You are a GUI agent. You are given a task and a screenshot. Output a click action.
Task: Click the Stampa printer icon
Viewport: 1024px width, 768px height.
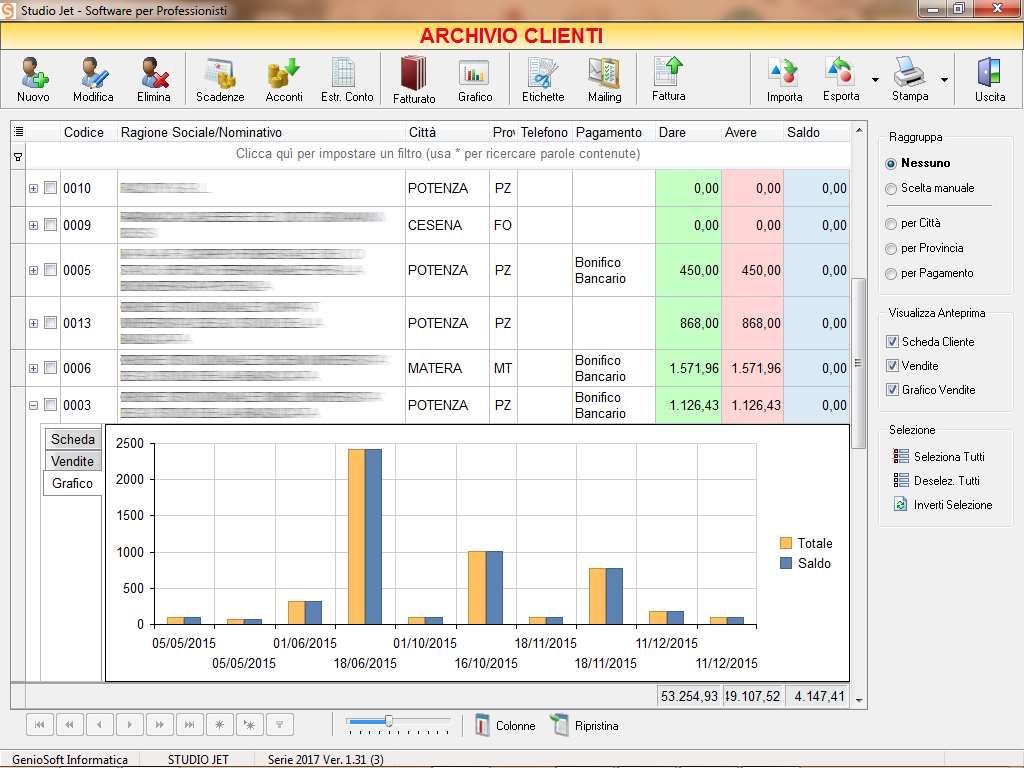909,72
